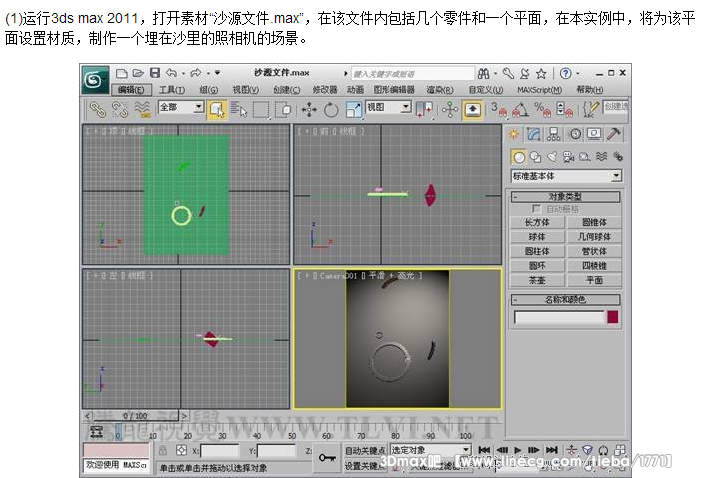Open the 创建(C) menu
The height and width of the screenshot is (478, 701).
point(287,90)
